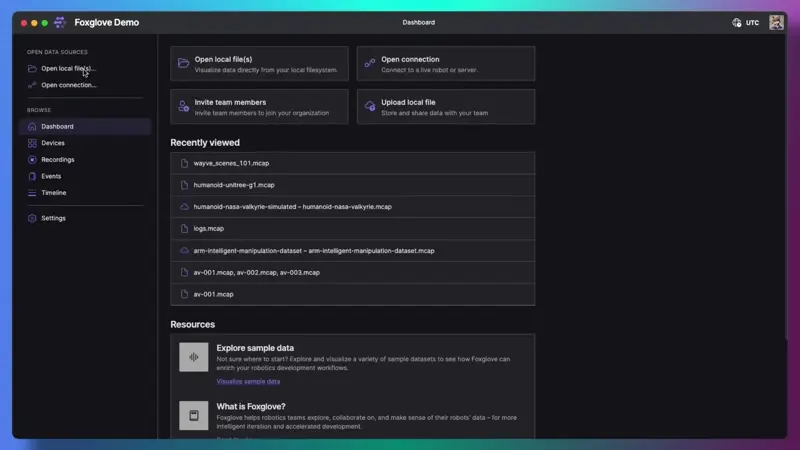
Task: Click the Upload local file cloud icon
Action: tap(370, 106)
